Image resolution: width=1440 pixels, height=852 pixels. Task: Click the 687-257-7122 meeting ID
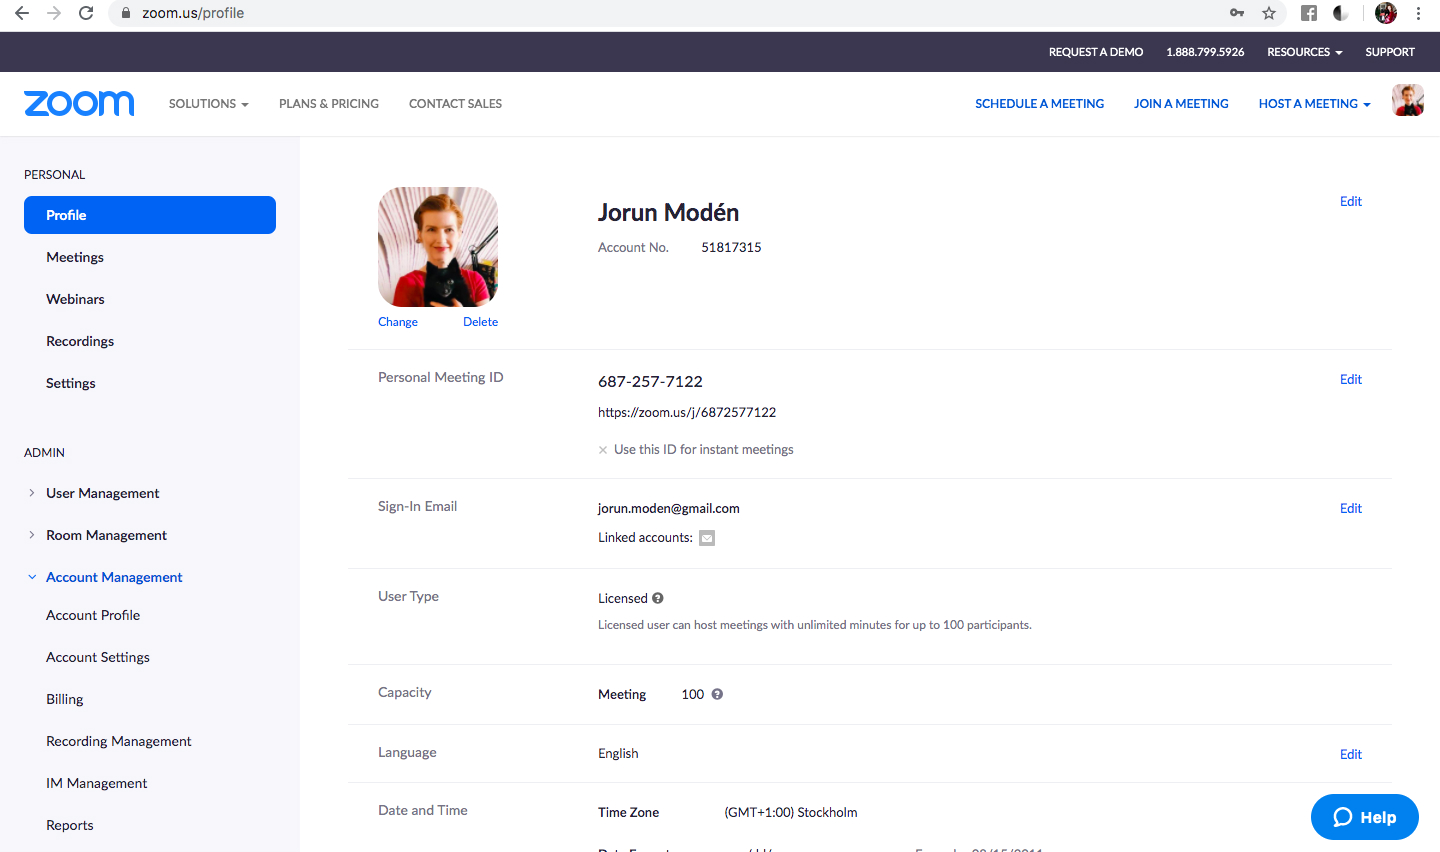[650, 381]
